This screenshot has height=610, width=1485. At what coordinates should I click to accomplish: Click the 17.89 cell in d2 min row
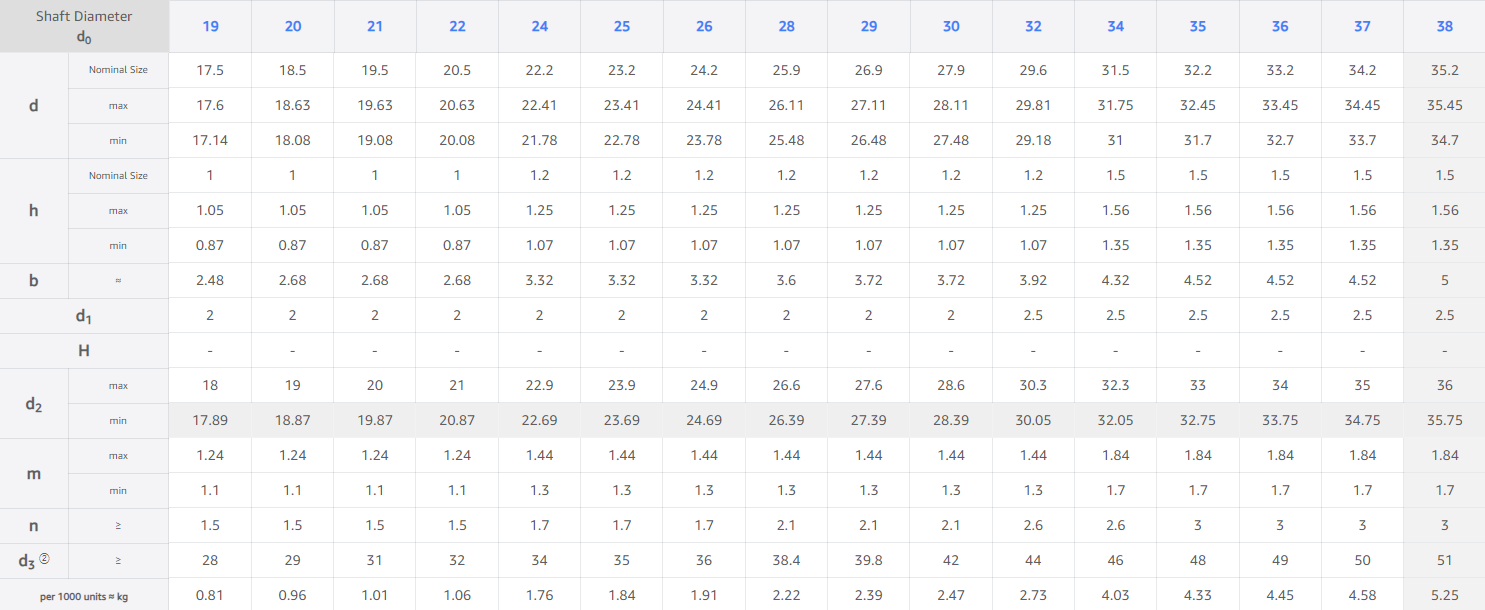[210, 421]
